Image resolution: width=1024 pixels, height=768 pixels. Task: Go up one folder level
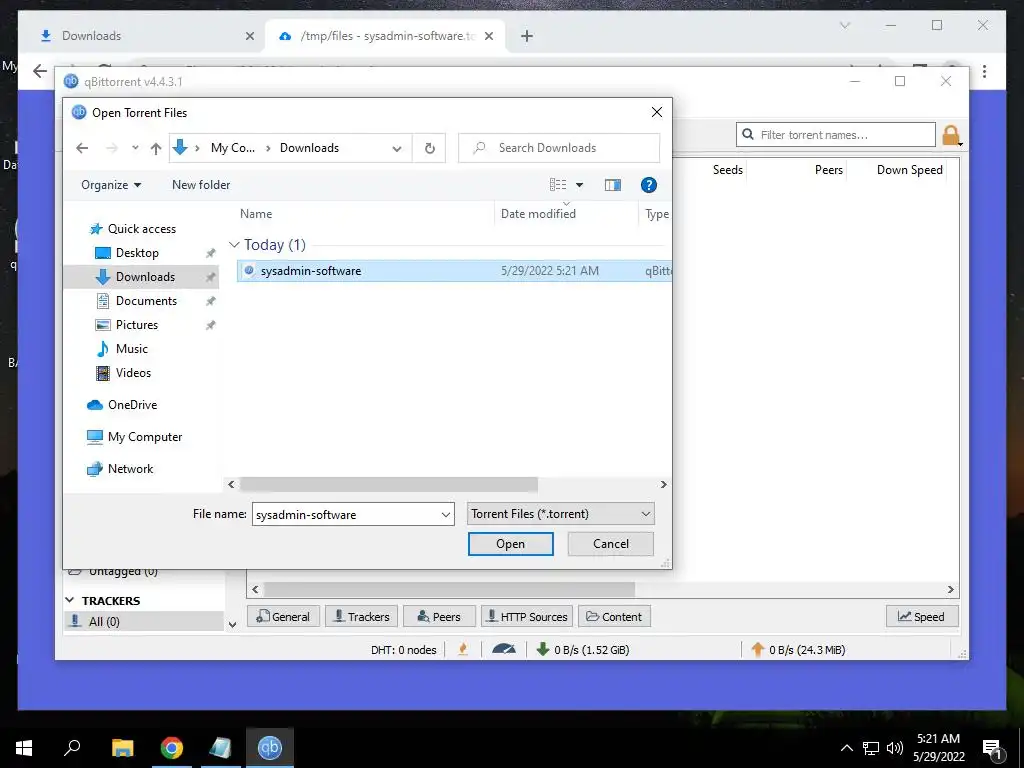tap(155, 148)
